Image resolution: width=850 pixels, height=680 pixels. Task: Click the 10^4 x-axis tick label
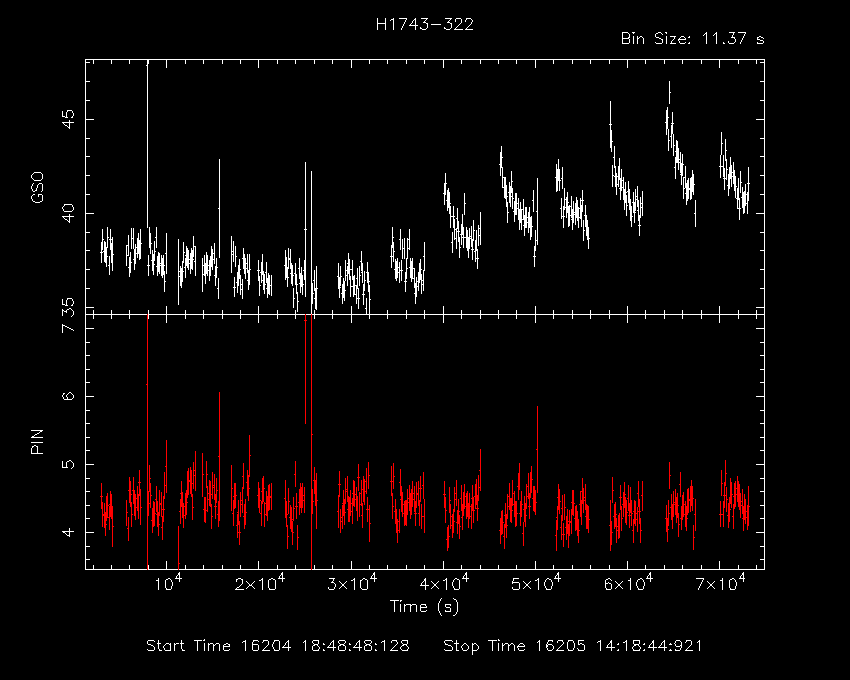coord(169,583)
